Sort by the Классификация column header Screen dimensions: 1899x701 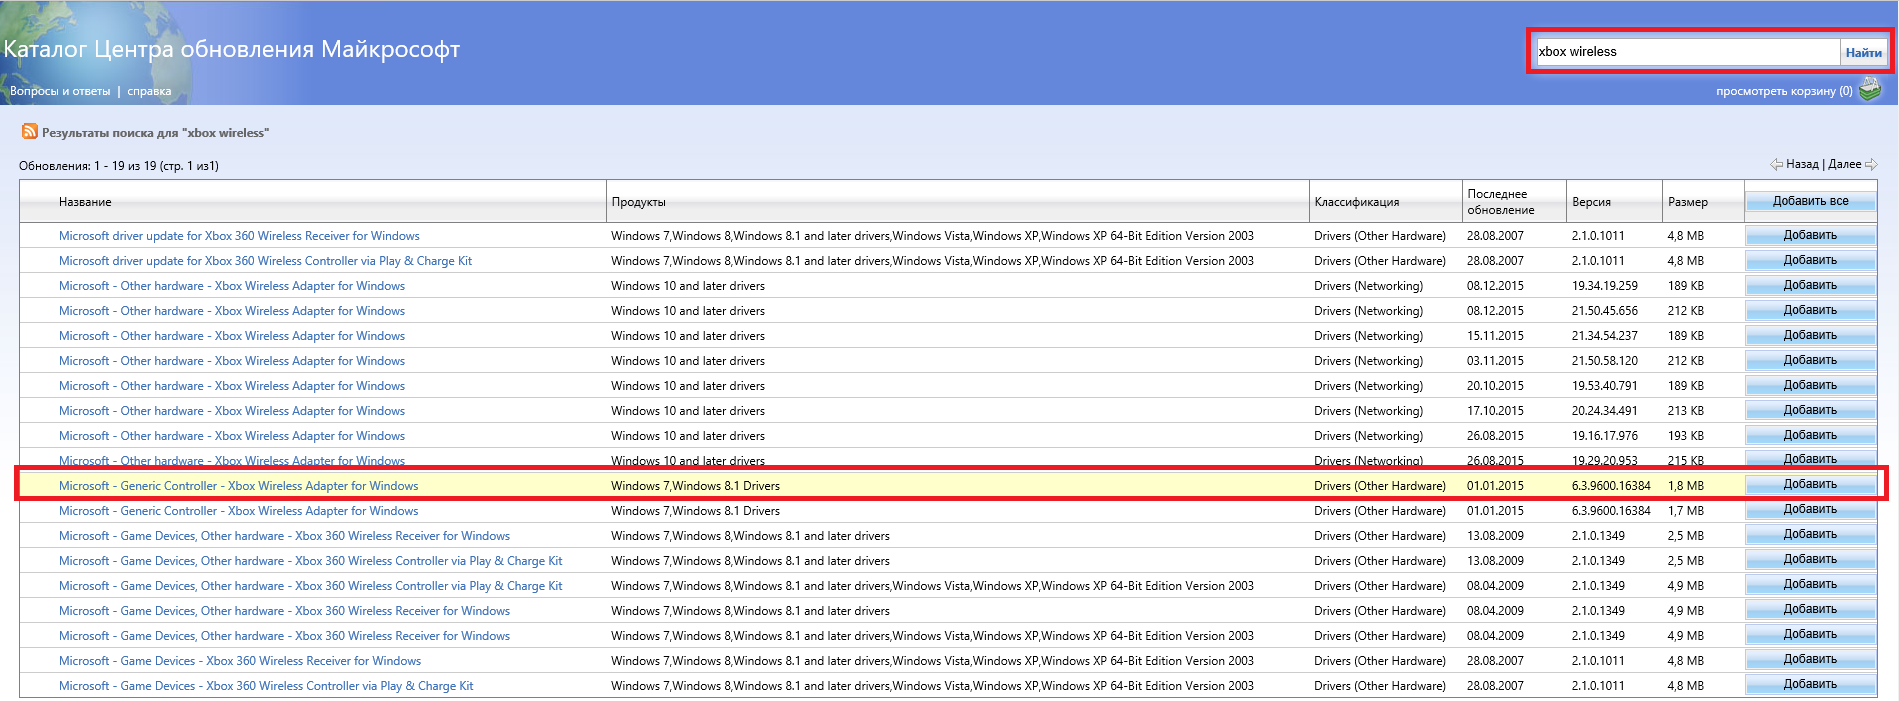[x=1356, y=202]
